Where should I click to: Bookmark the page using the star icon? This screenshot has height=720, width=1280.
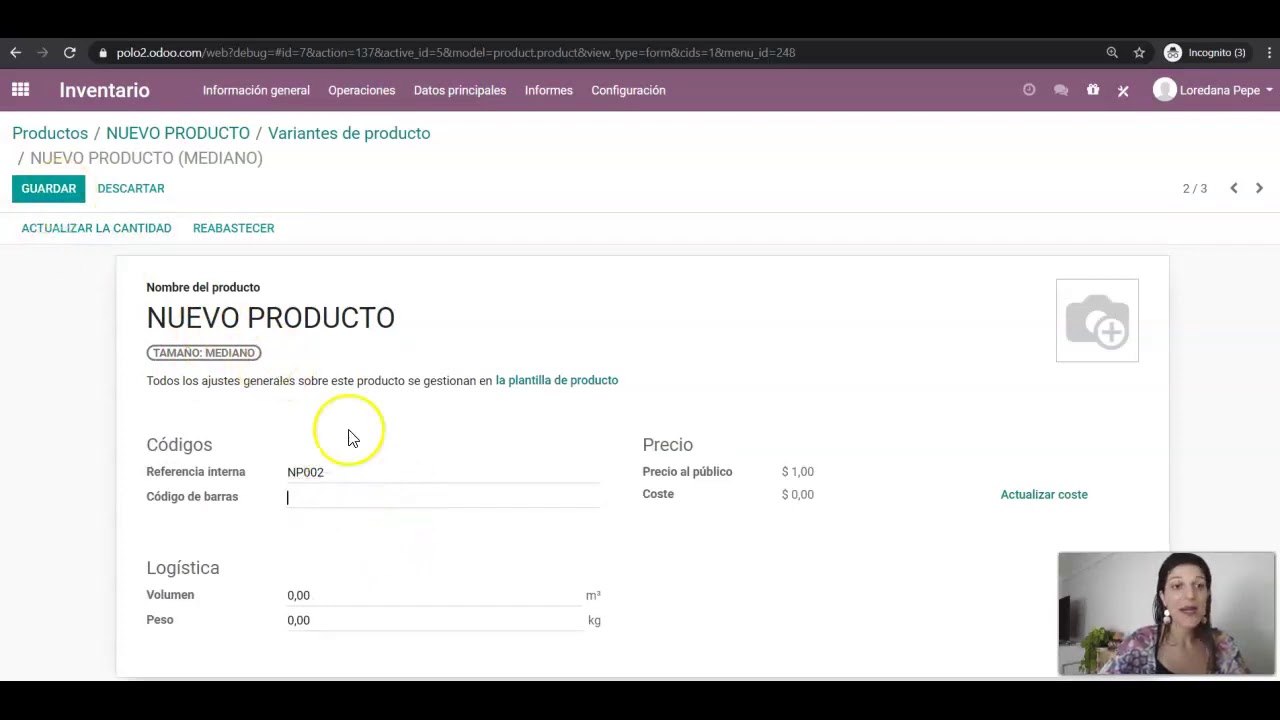1139,52
